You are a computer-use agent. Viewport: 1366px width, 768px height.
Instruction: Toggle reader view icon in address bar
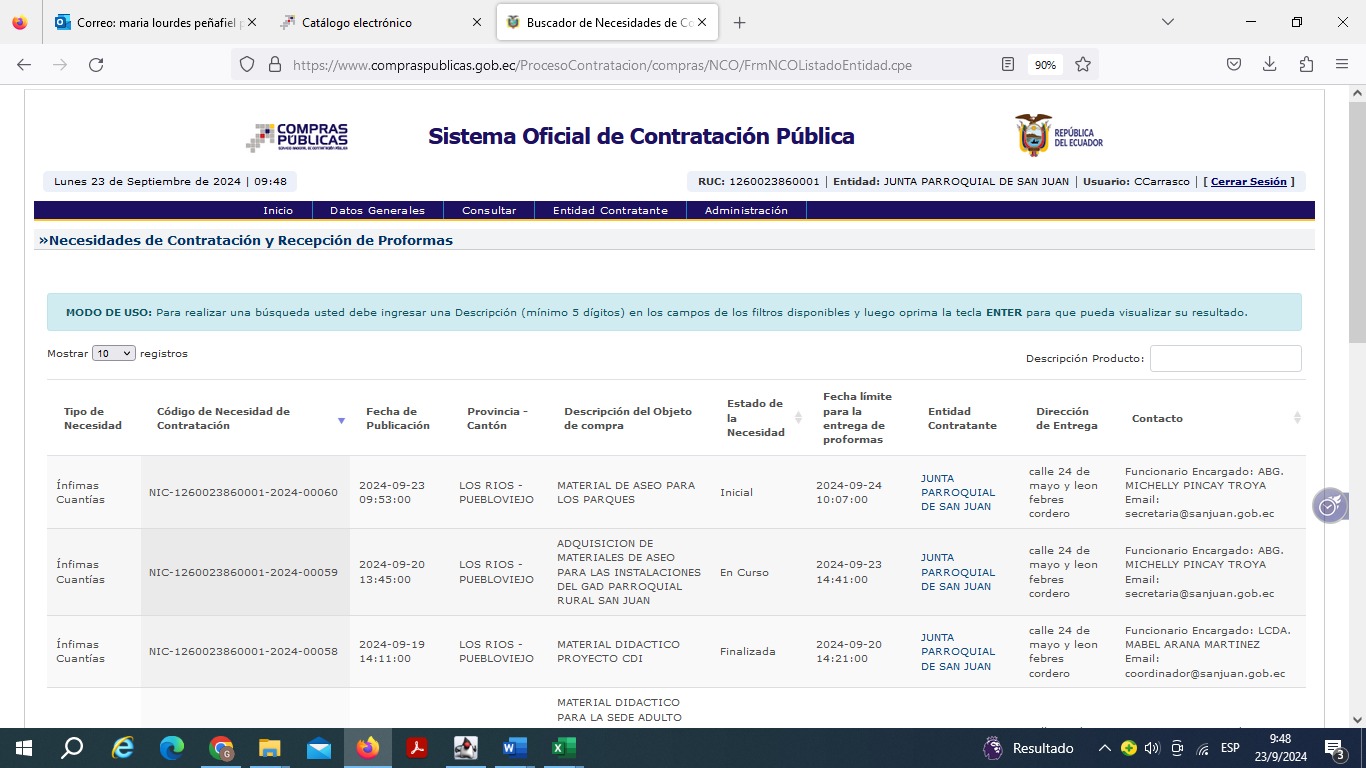[1008, 64]
